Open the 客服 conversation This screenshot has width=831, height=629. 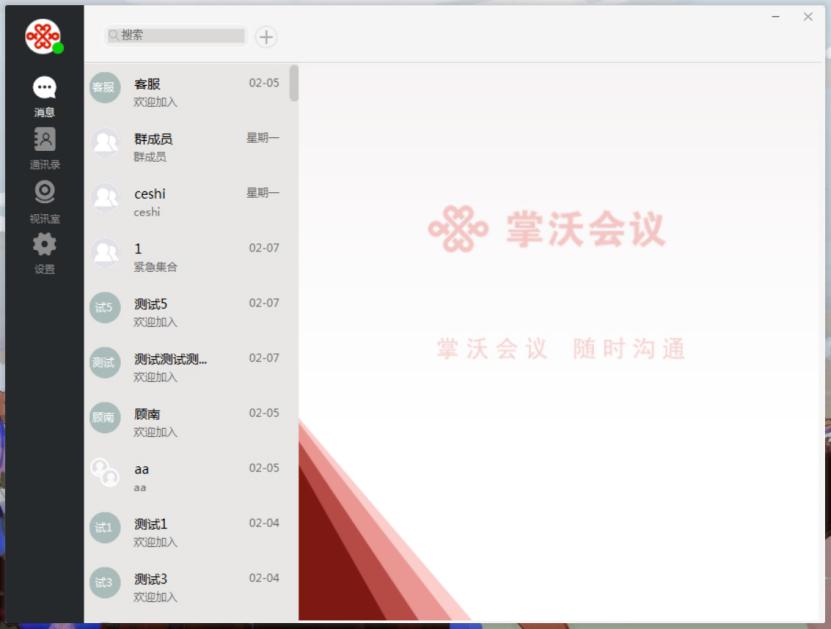click(190, 92)
